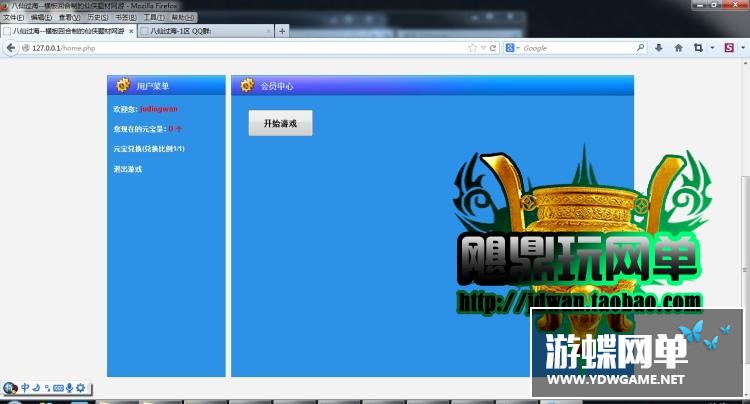Viewport: 750px width, 404px height.
Task: Click the magnifier search icon
Action: tap(640, 48)
